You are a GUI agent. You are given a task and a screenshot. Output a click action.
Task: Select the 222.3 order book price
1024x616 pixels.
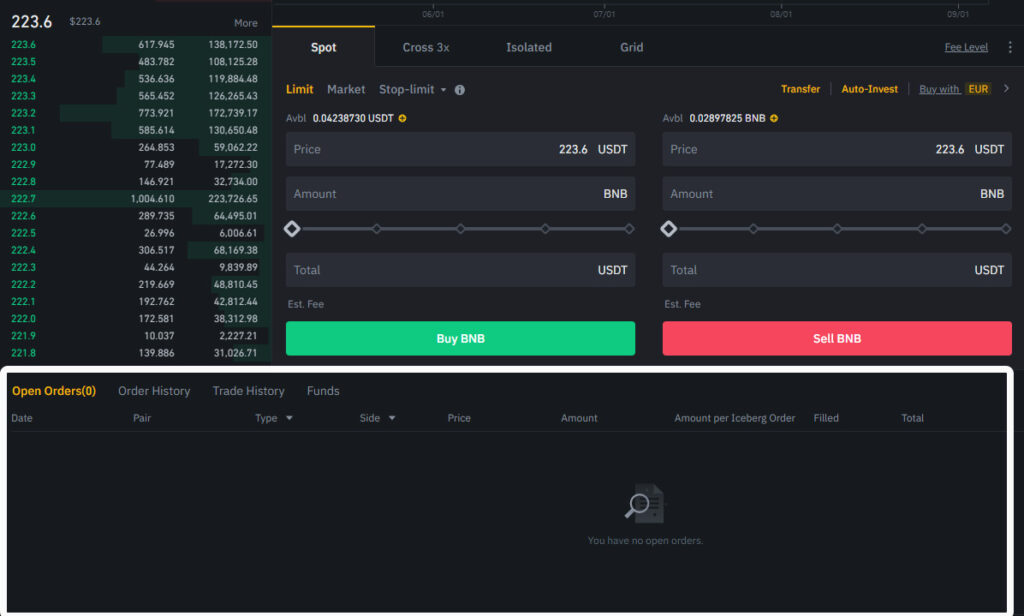pyautogui.click(x=24, y=267)
